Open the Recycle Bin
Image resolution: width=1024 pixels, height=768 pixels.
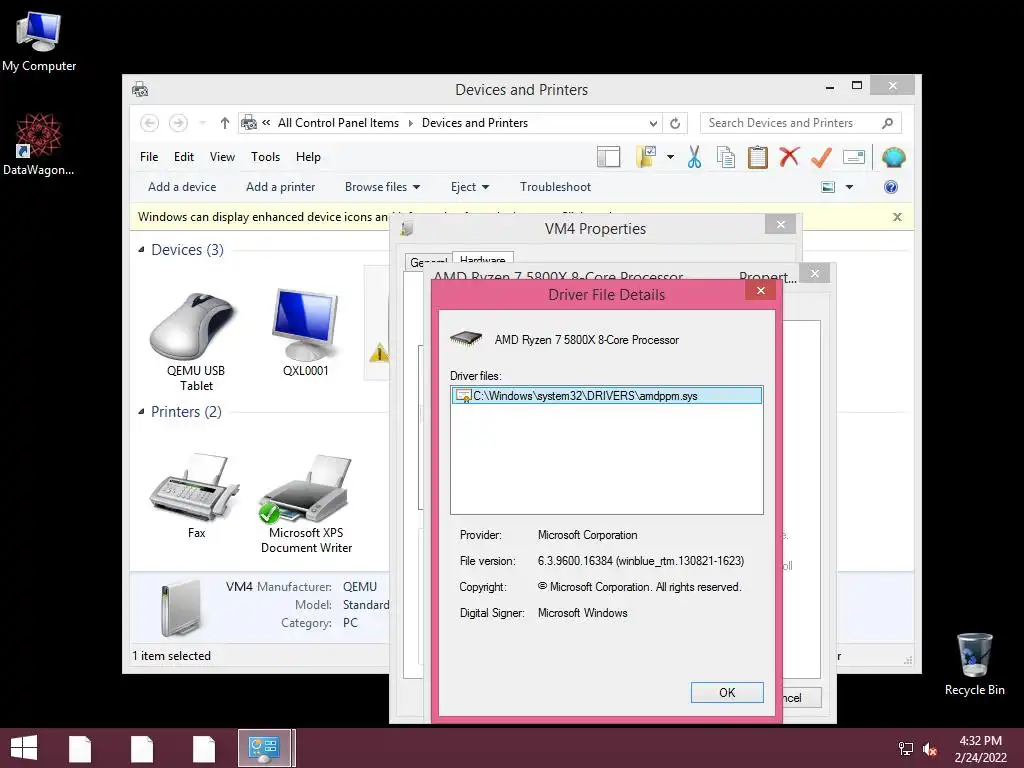(974, 664)
